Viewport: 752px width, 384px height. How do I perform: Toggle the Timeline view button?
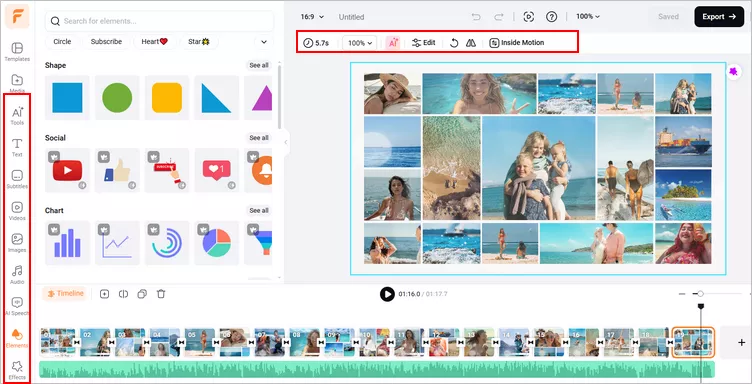[65, 293]
